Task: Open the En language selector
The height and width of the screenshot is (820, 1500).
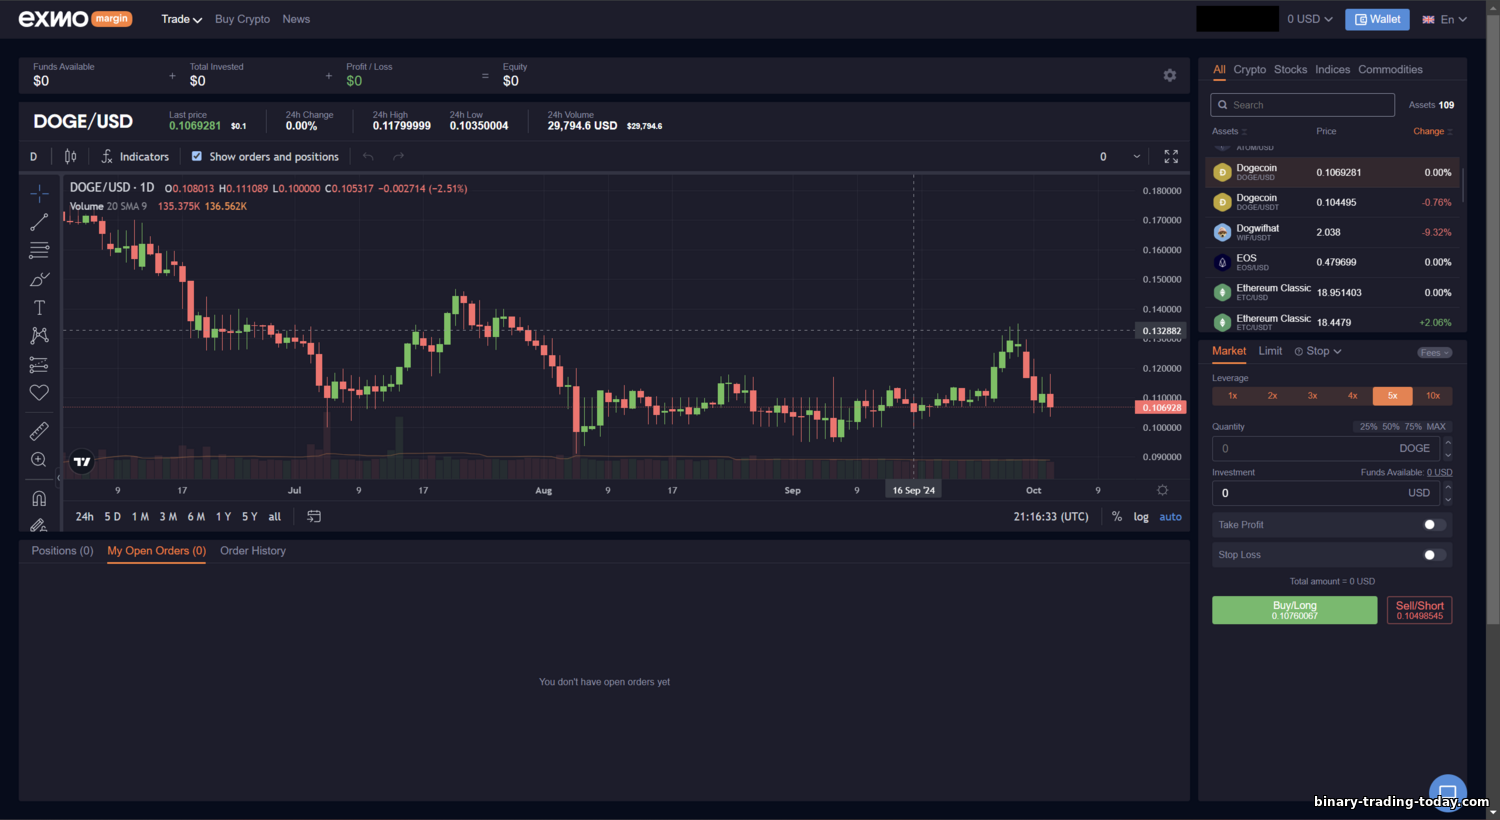Action: (x=1444, y=19)
